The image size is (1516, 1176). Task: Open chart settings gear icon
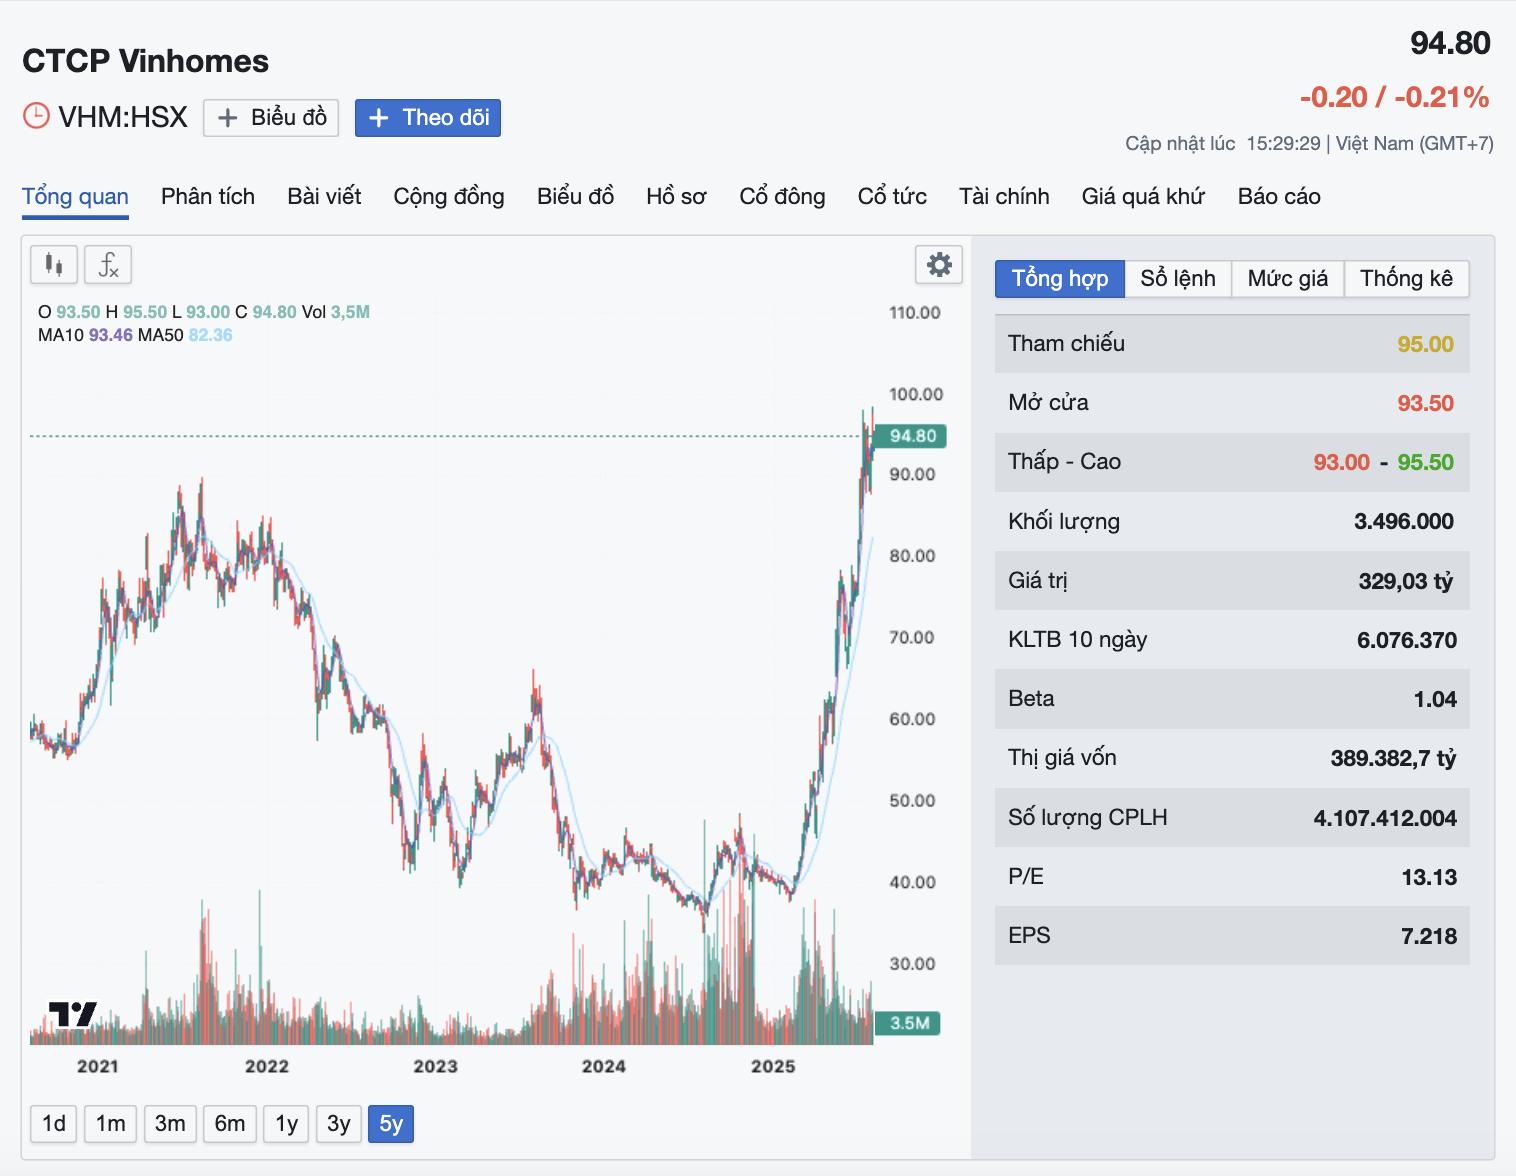tap(939, 265)
